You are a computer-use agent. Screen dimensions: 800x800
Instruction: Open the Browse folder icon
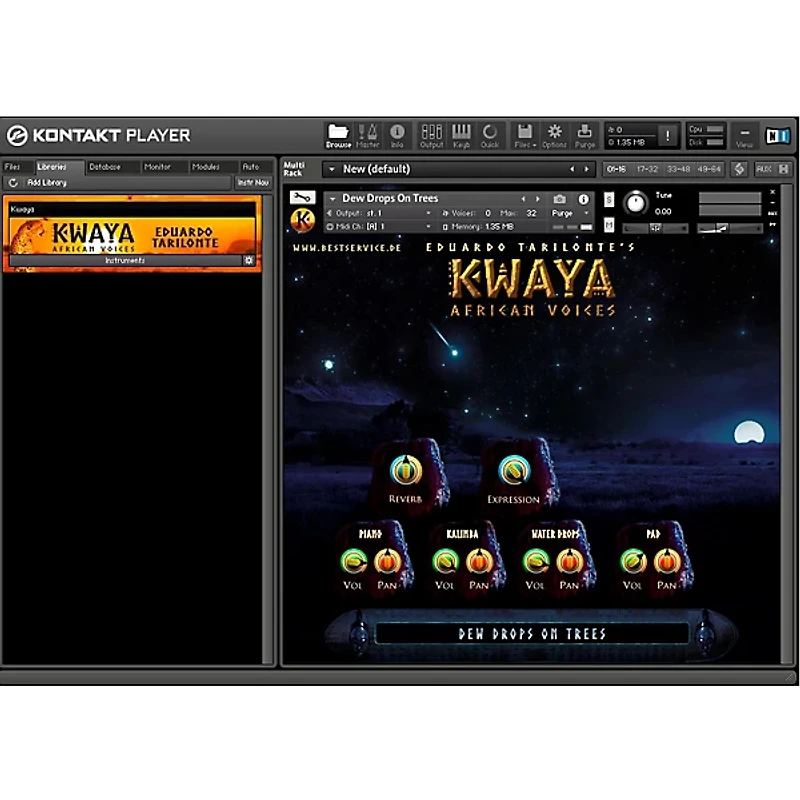click(338, 135)
